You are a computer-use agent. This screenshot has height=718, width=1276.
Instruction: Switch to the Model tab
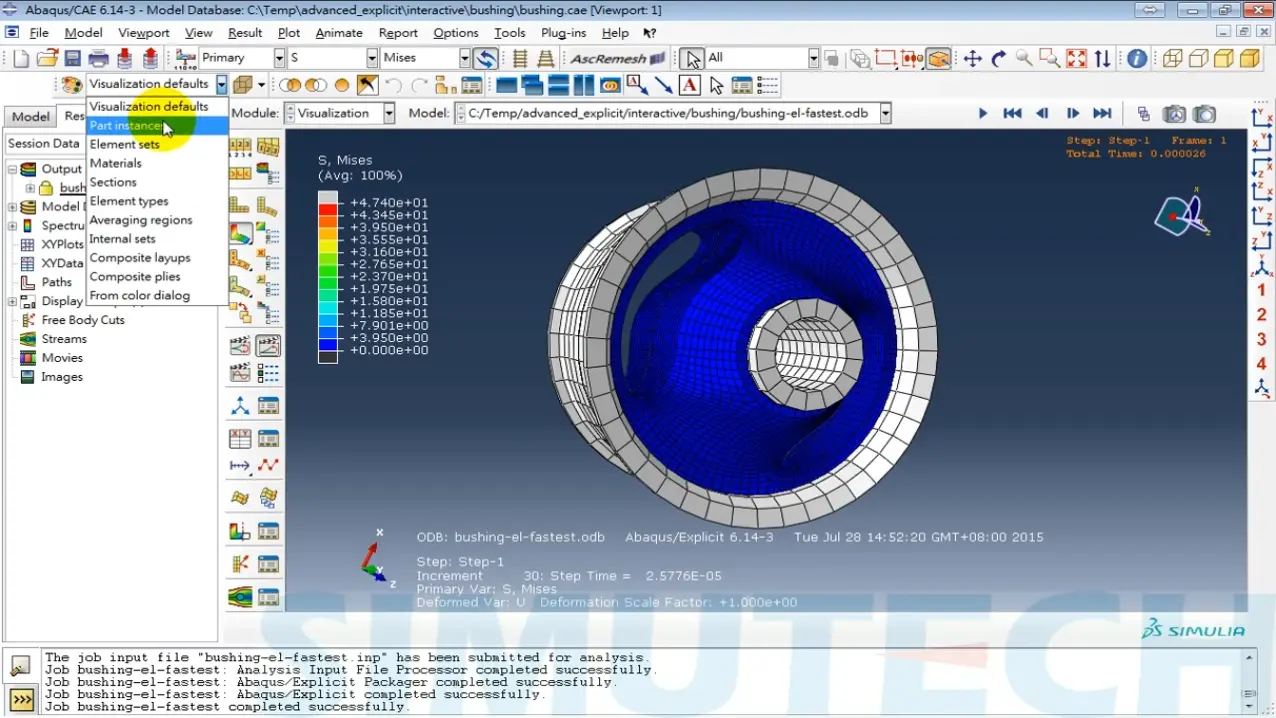pos(30,116)
